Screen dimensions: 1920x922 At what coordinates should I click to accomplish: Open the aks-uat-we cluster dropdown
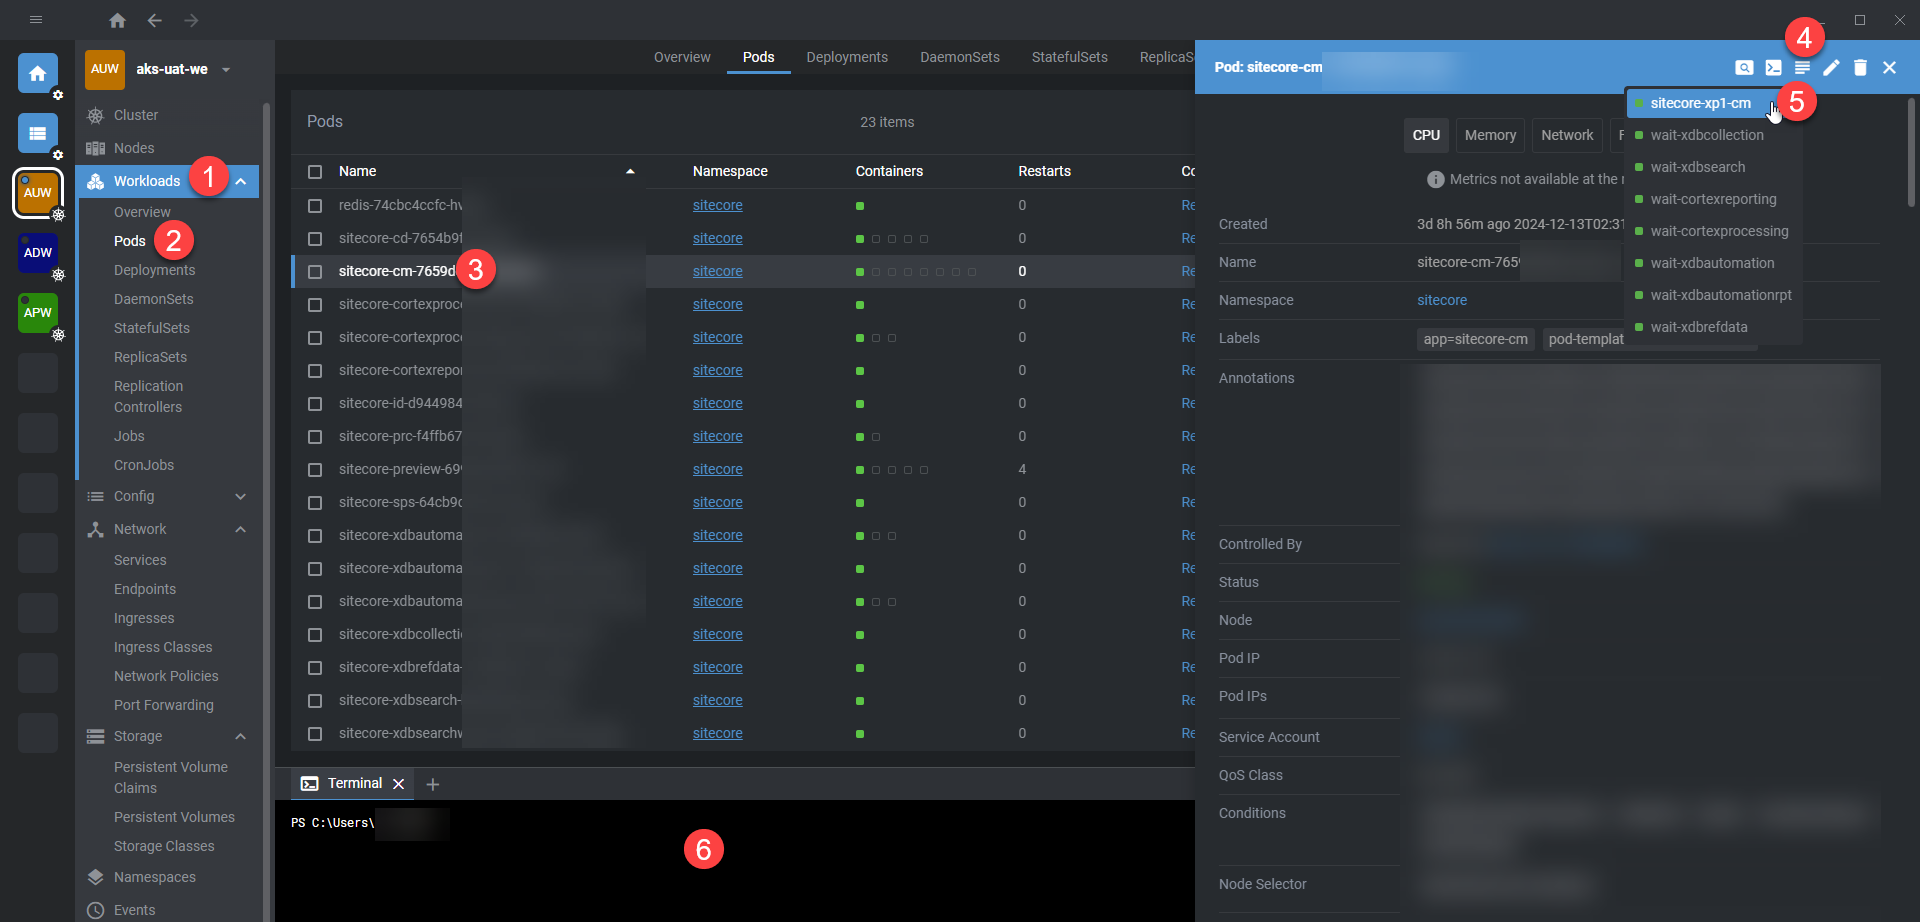tap(226, 69)
